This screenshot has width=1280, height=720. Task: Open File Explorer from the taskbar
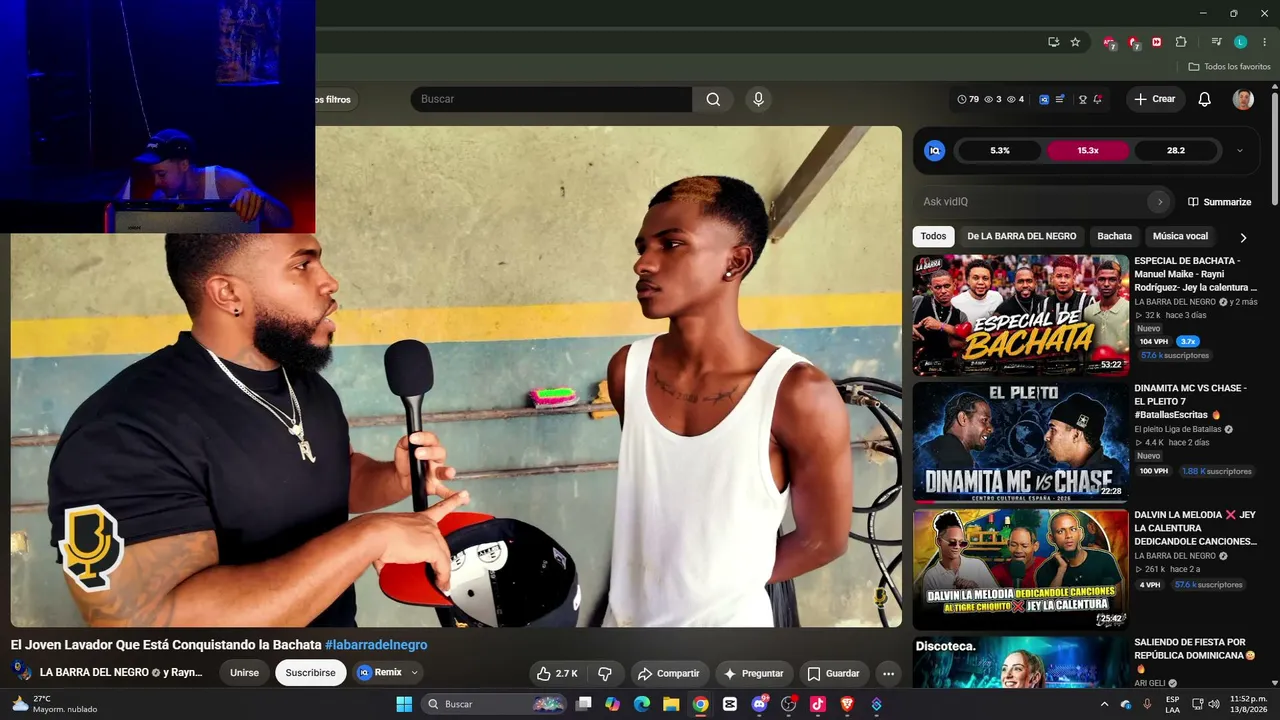coord(671,704)
